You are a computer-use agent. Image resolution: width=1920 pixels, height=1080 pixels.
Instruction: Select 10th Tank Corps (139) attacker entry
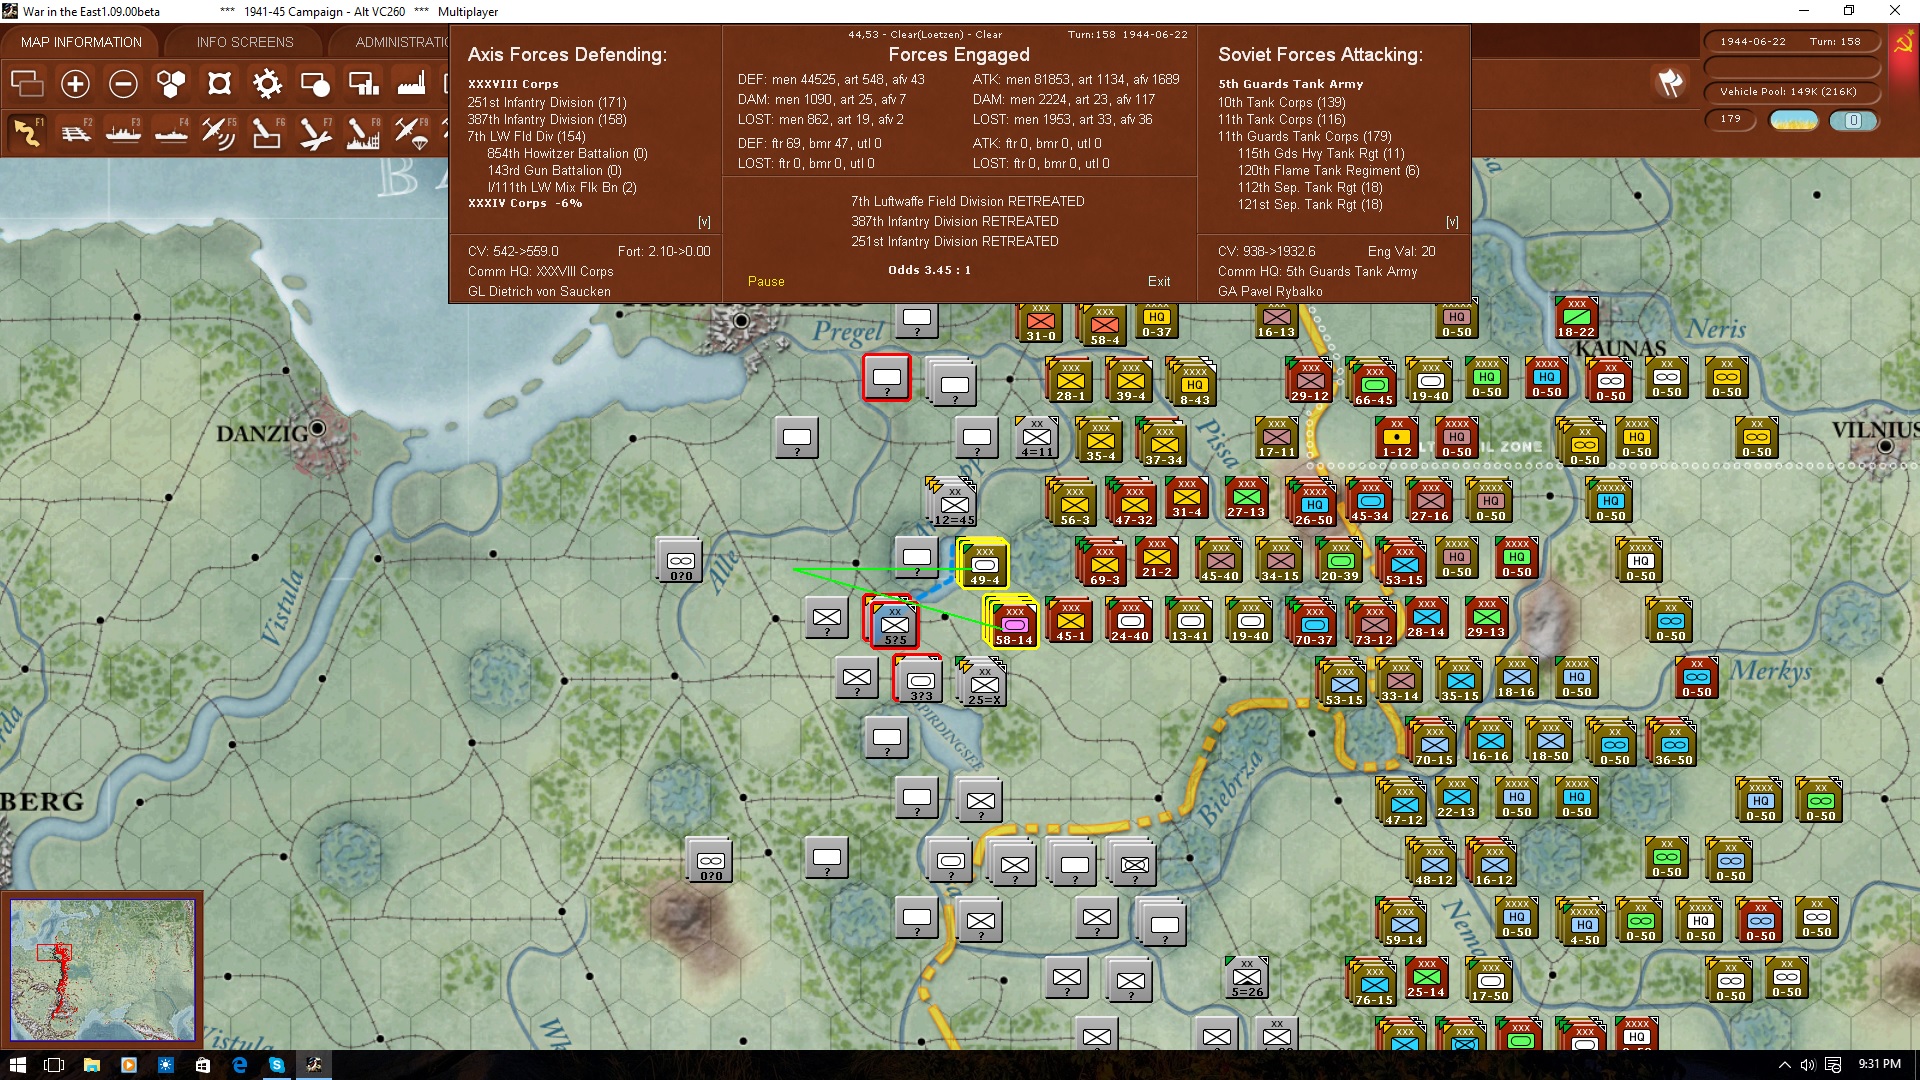point(1281,102)
